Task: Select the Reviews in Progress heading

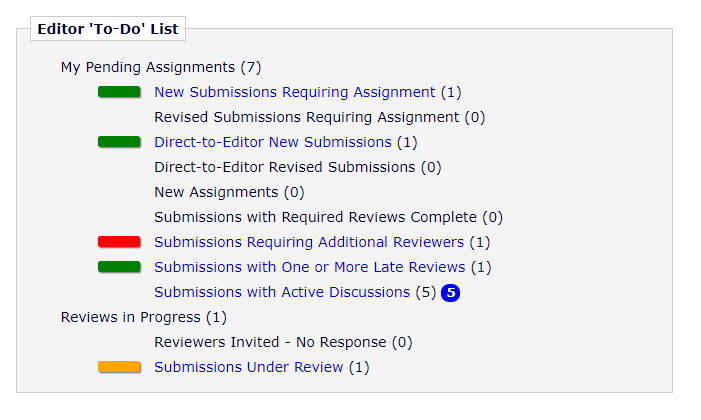Action: 143,317
